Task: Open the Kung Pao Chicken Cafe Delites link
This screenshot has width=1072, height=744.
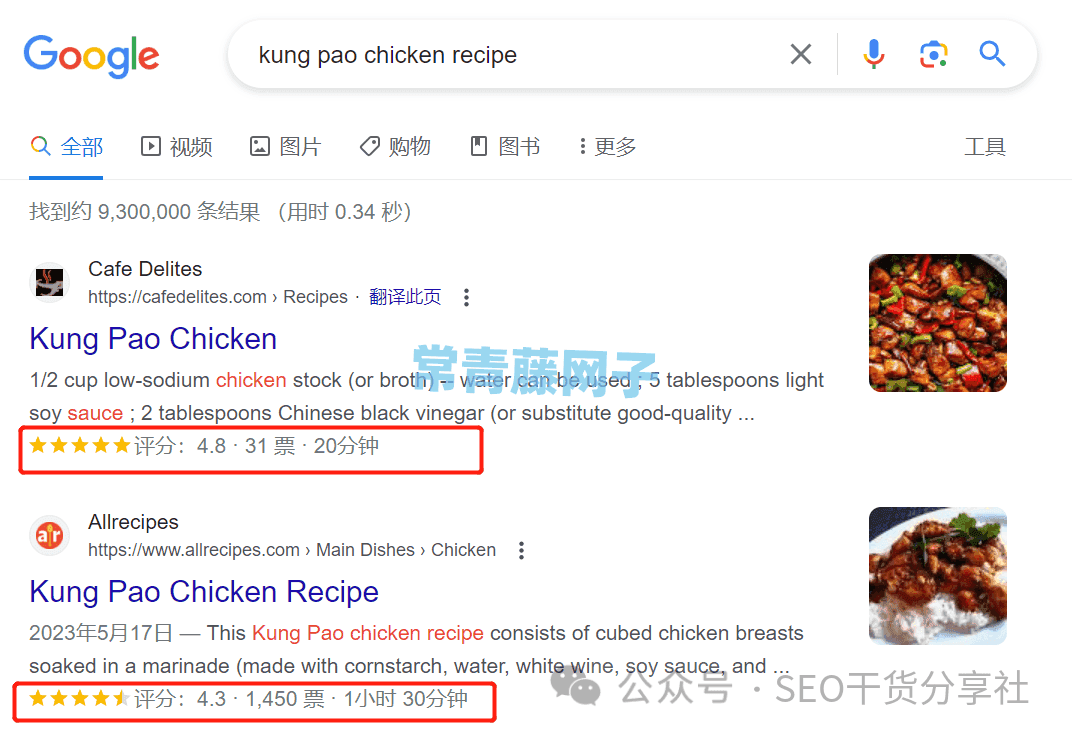Action: [x=153, y=339]
